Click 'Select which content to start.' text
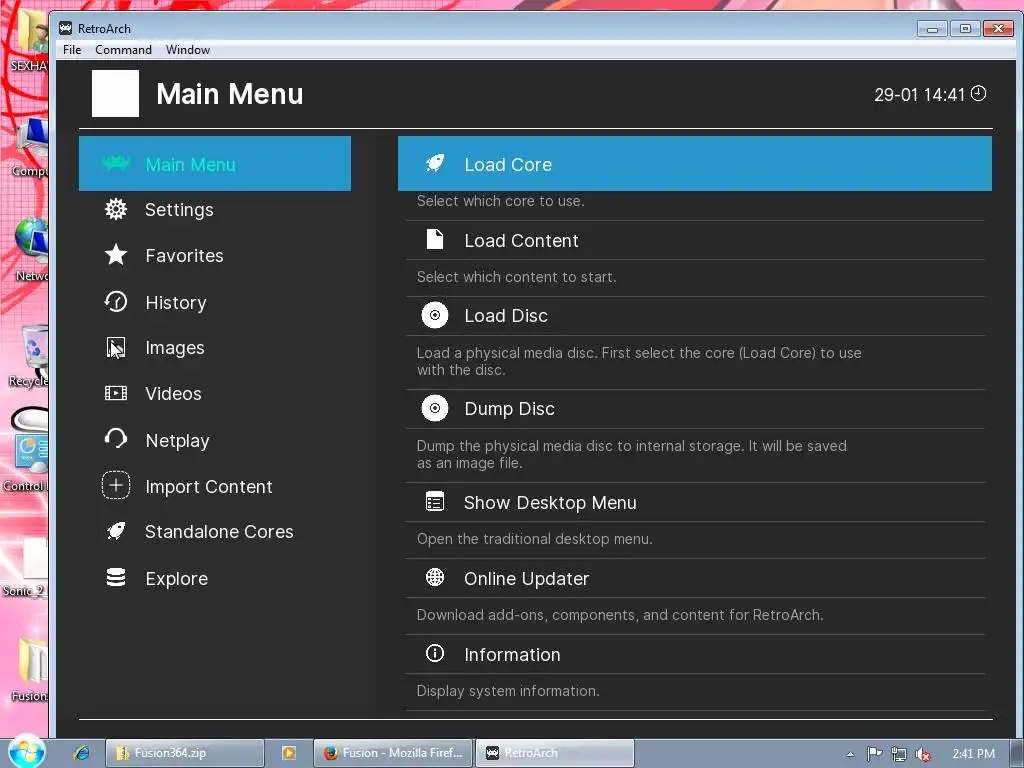The height and width of the screenshot is (768, 1024). [516, 277]
